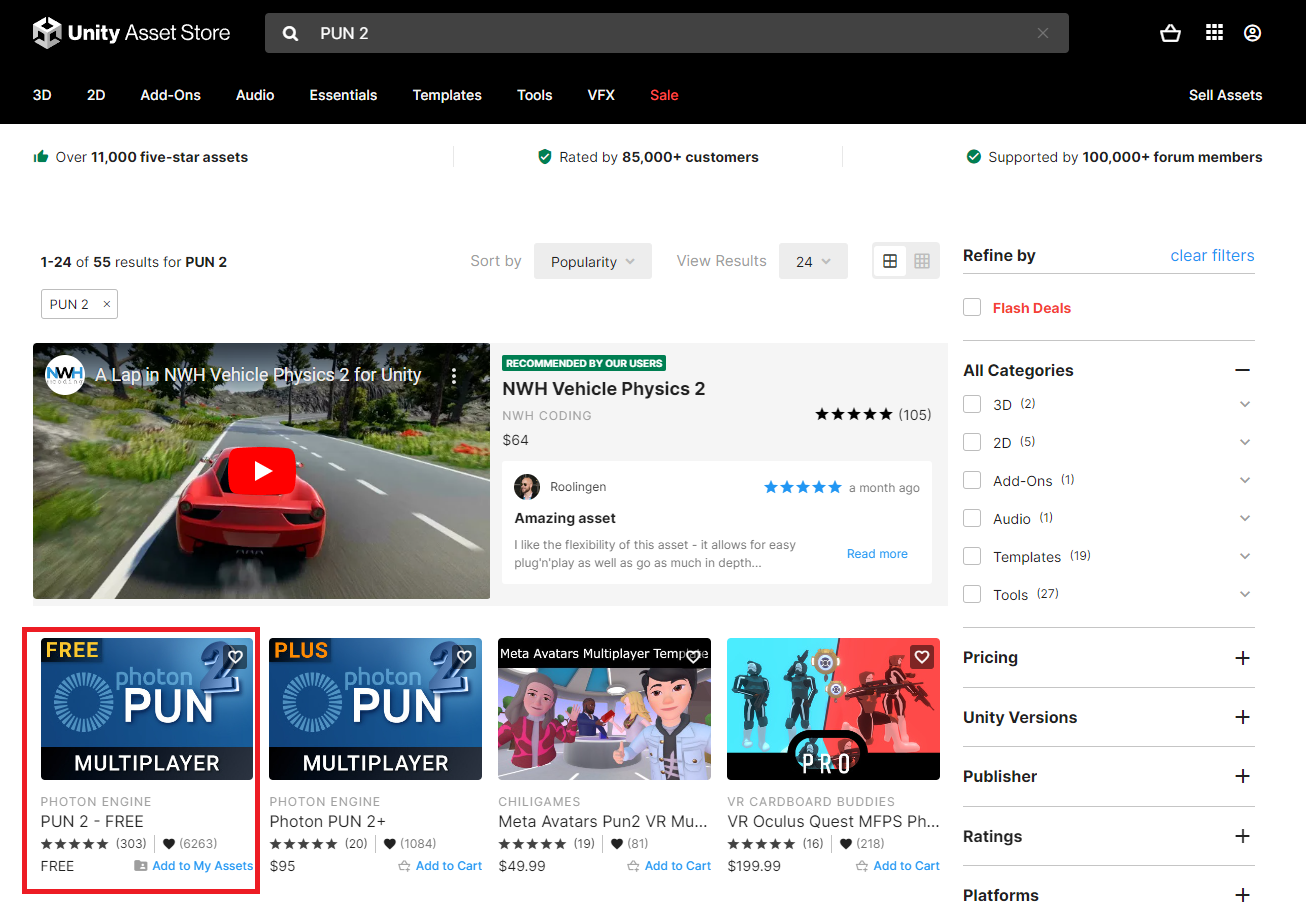
Task: Click Read more on the Amazing asset review
Action: point(877,553)
